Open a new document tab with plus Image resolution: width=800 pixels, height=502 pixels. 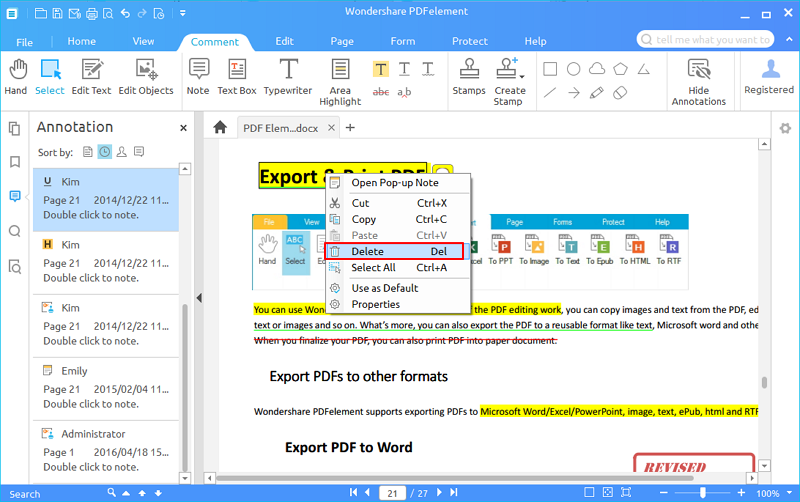pos(350,128)
